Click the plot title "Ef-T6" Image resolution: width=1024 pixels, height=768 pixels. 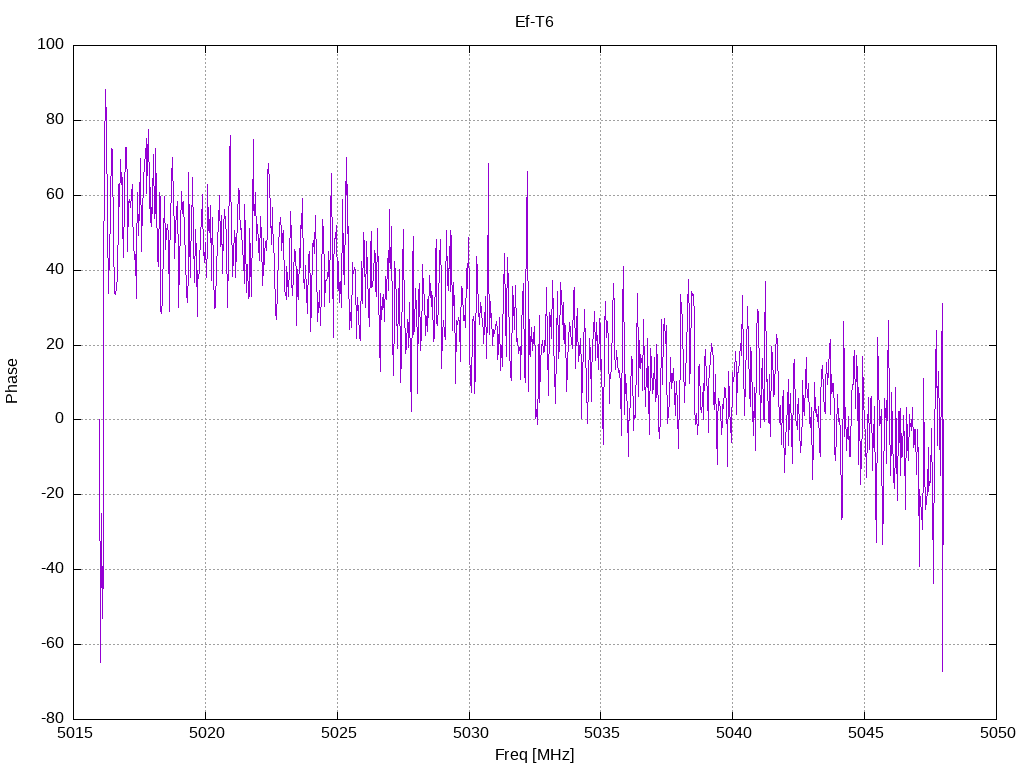click(534, 22)
